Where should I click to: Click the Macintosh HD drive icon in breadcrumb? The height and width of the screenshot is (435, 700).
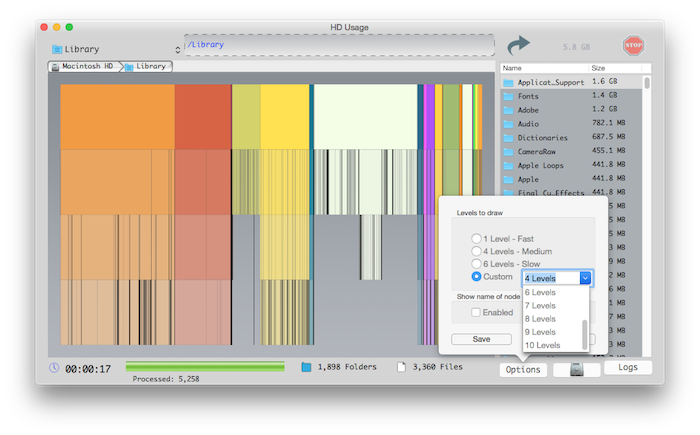[x=55, y=67]
